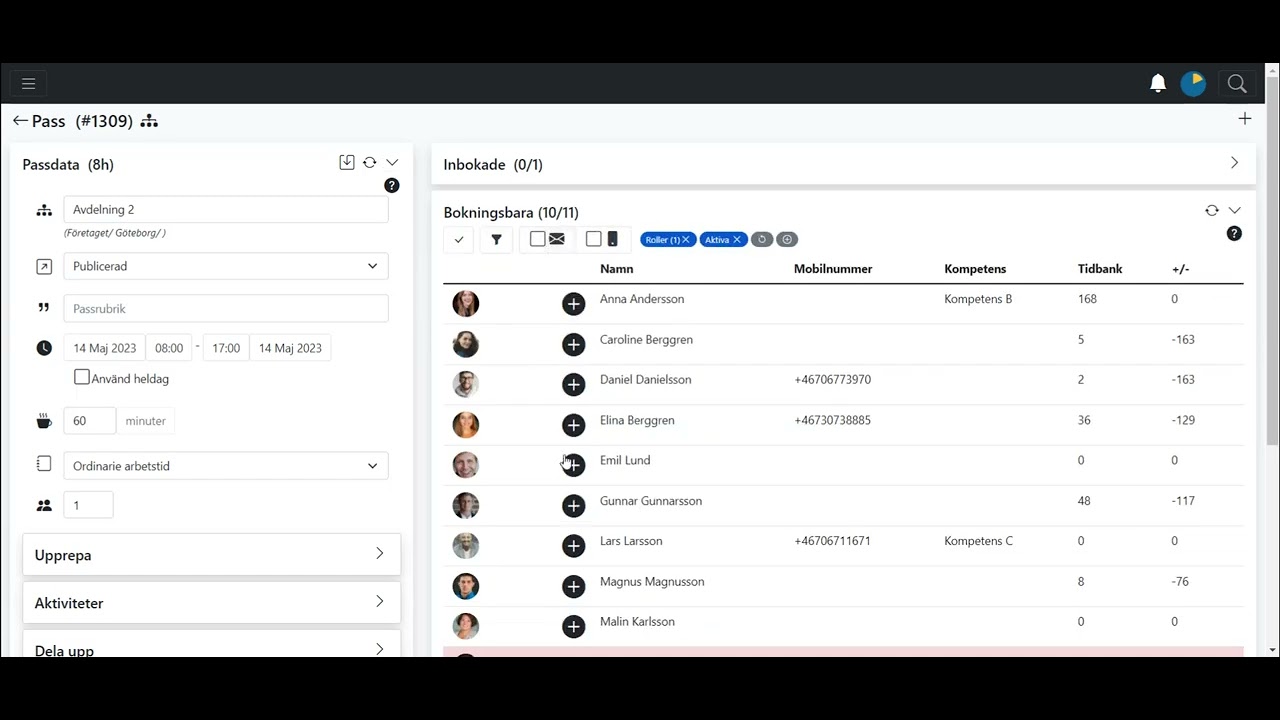Book Emil Lund with plus icon
This screenshot has height=720, width=1280.
tap(573, 465)
